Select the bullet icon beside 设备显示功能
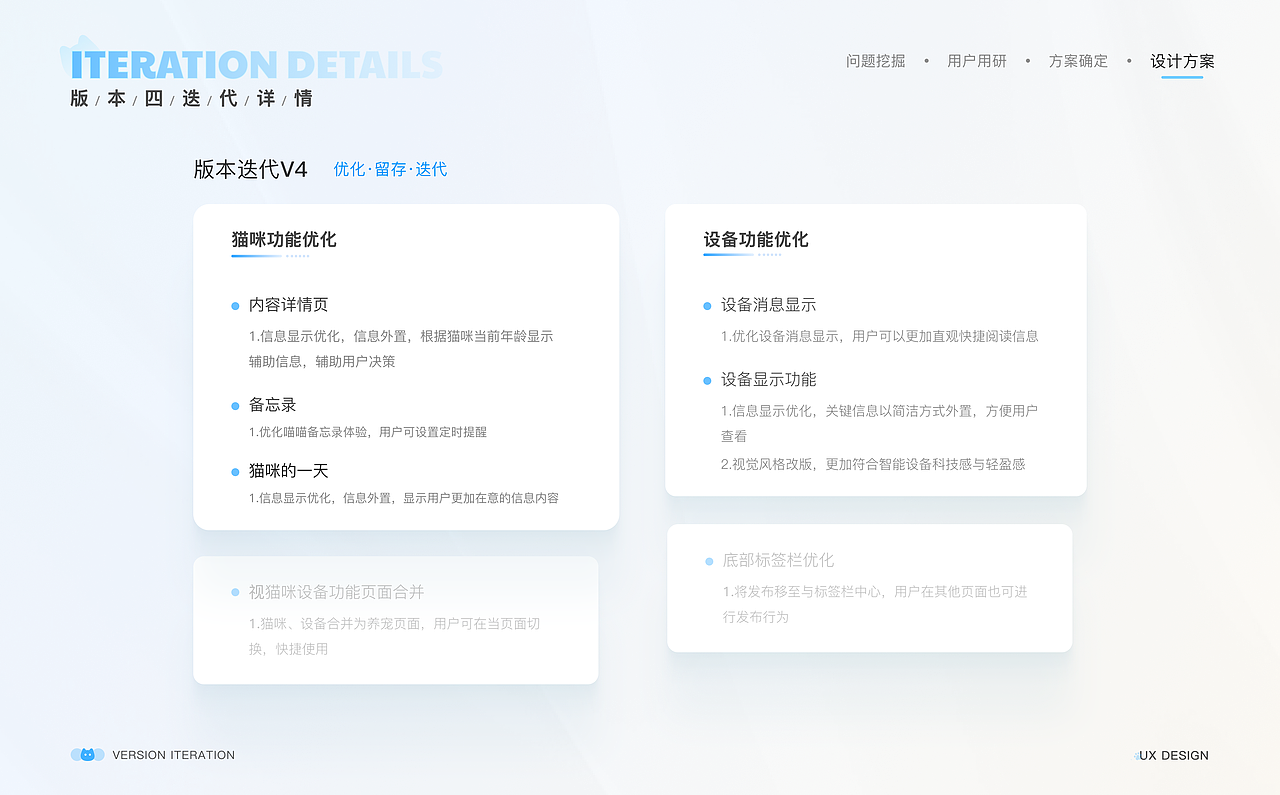 click(x=705, y=380)
